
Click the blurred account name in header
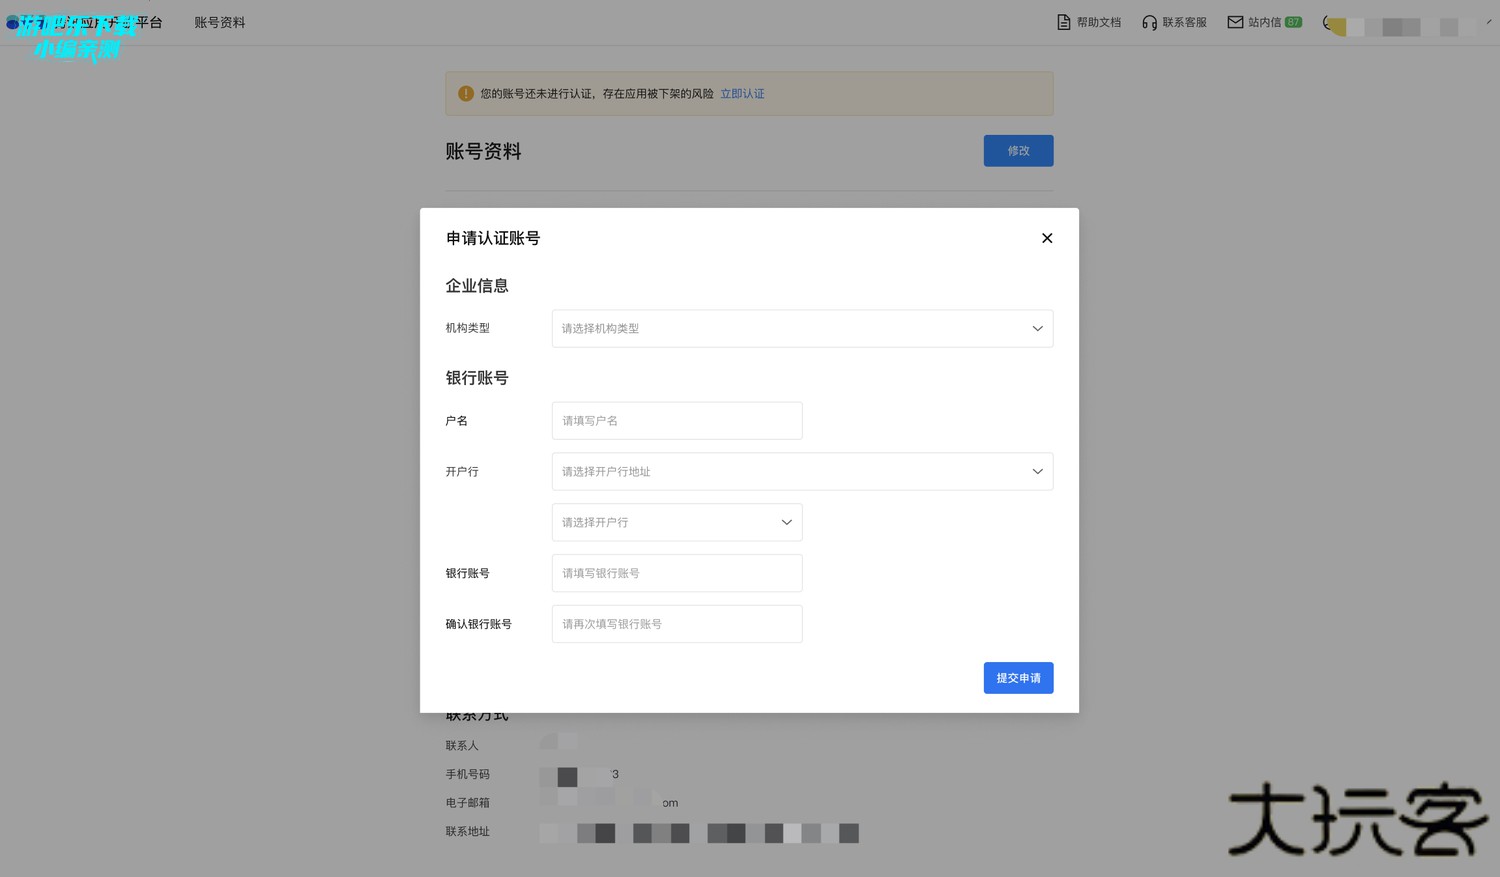click(x=1400, y=27)
